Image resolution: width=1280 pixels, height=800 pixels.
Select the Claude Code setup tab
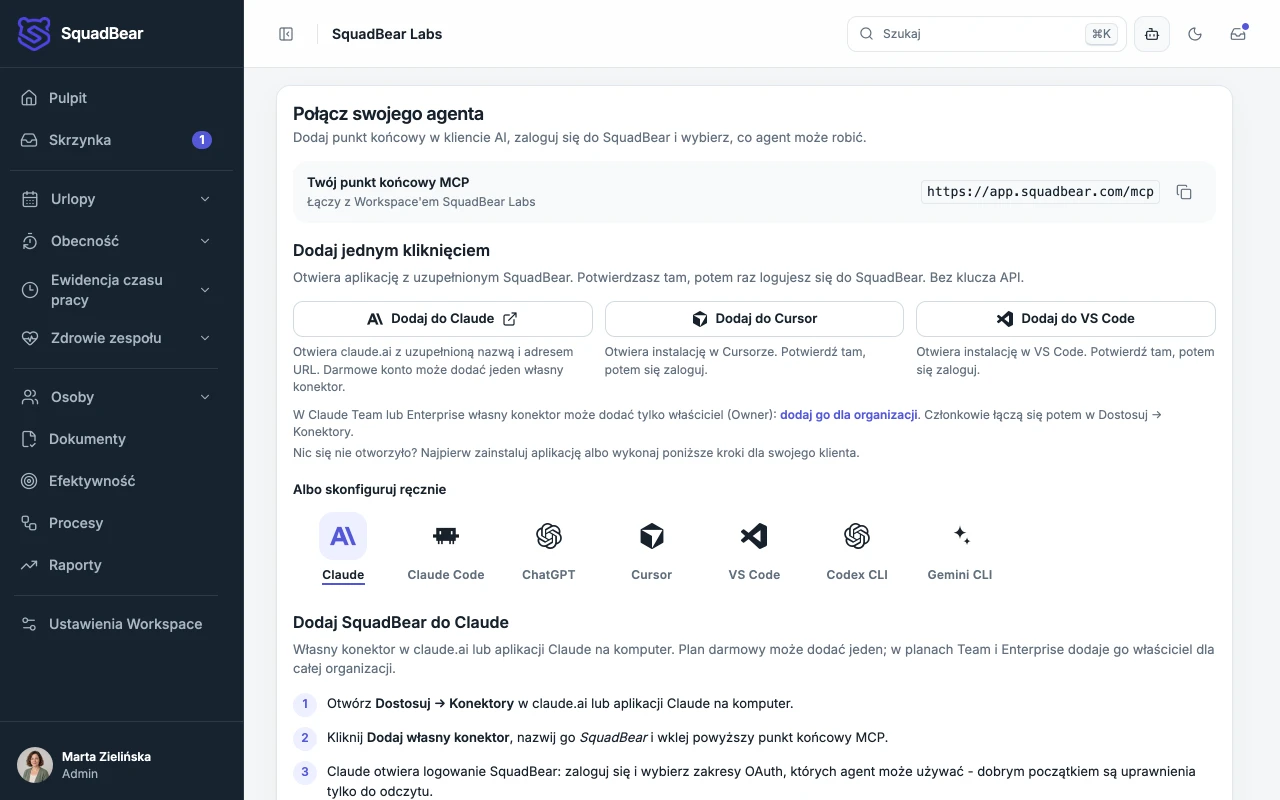click(x=446, y=548)
